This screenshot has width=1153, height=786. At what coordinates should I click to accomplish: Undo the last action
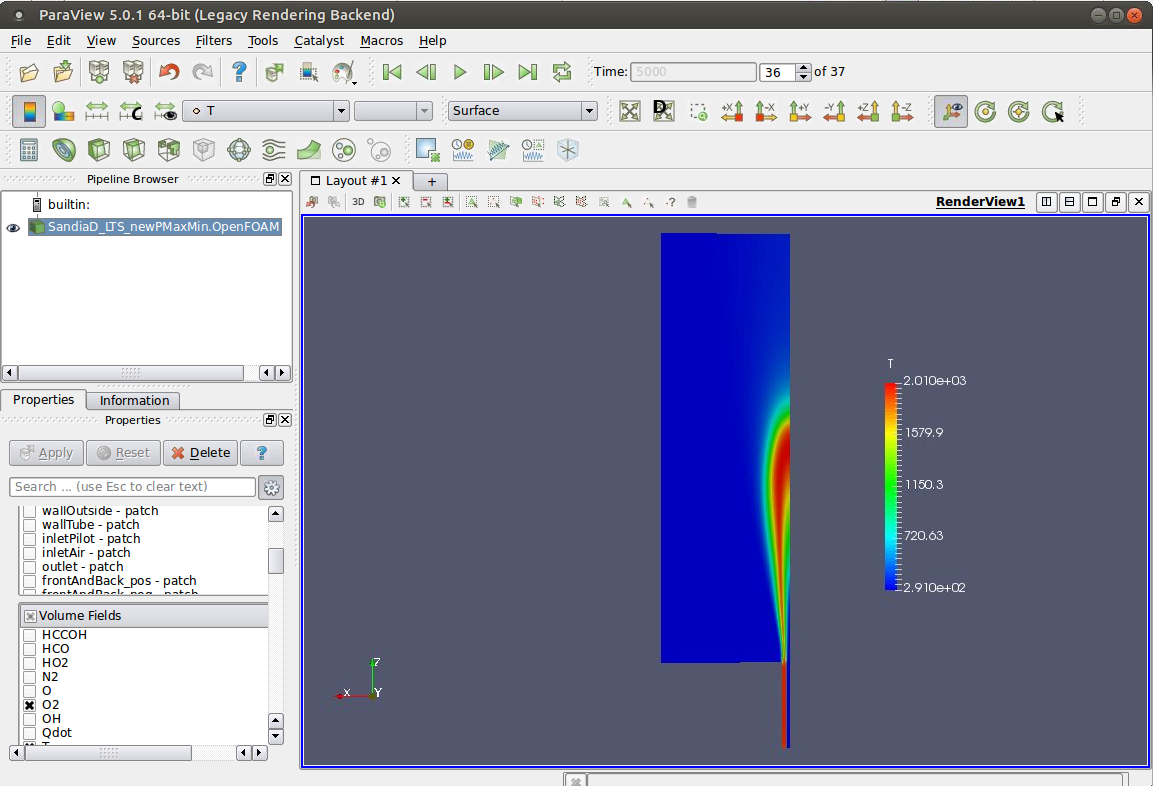coord(169,72)
